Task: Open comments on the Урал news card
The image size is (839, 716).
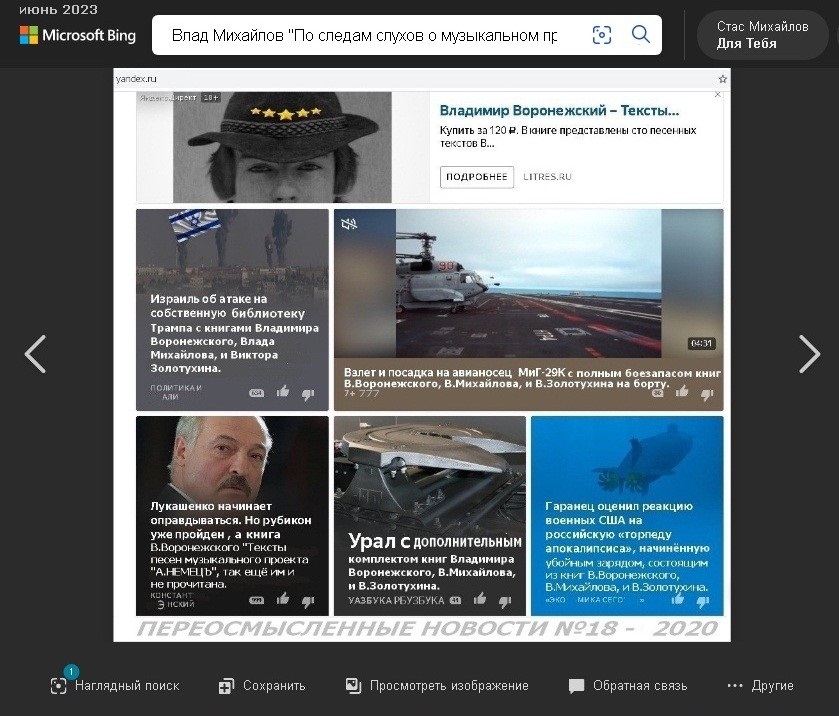Action: tap(455, 600)
